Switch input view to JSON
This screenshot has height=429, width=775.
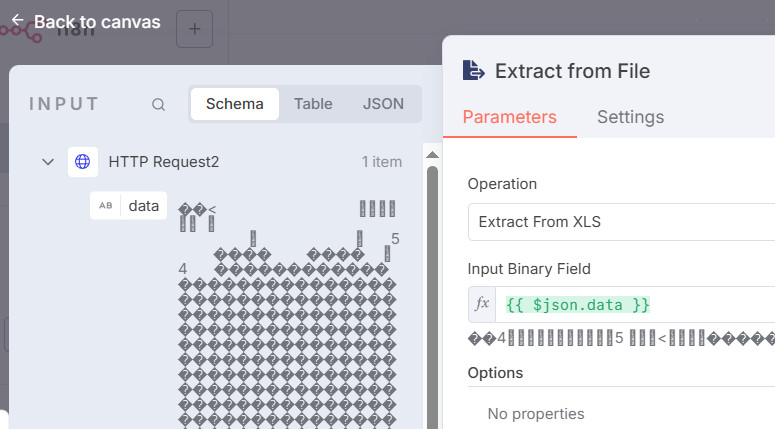[383, 104]
